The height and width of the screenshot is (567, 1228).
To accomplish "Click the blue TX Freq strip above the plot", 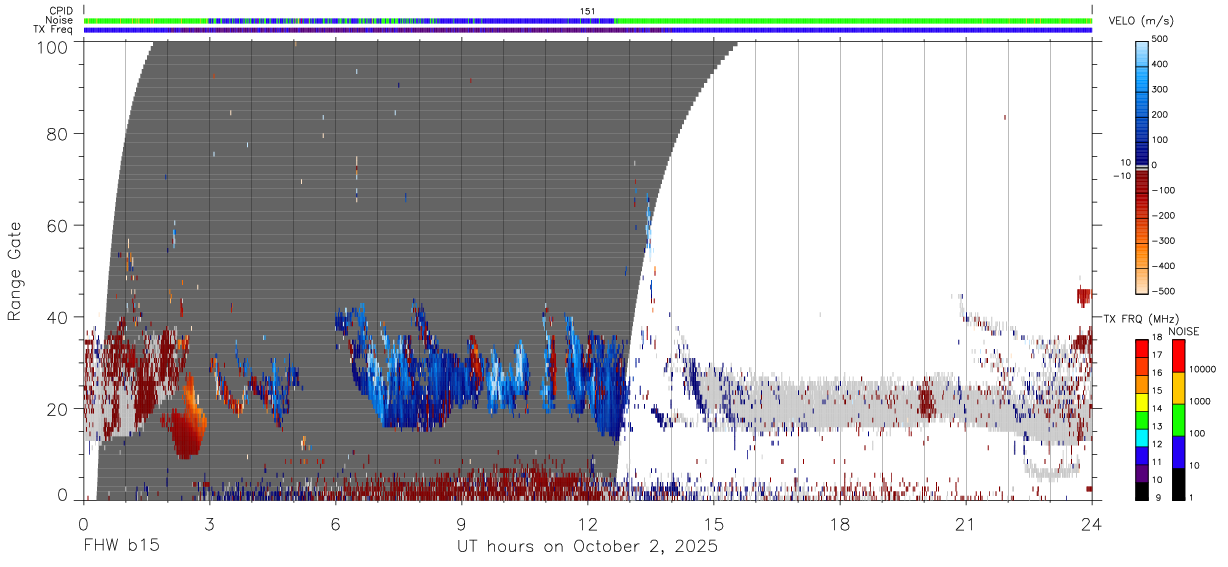I will tap(588, 30).
